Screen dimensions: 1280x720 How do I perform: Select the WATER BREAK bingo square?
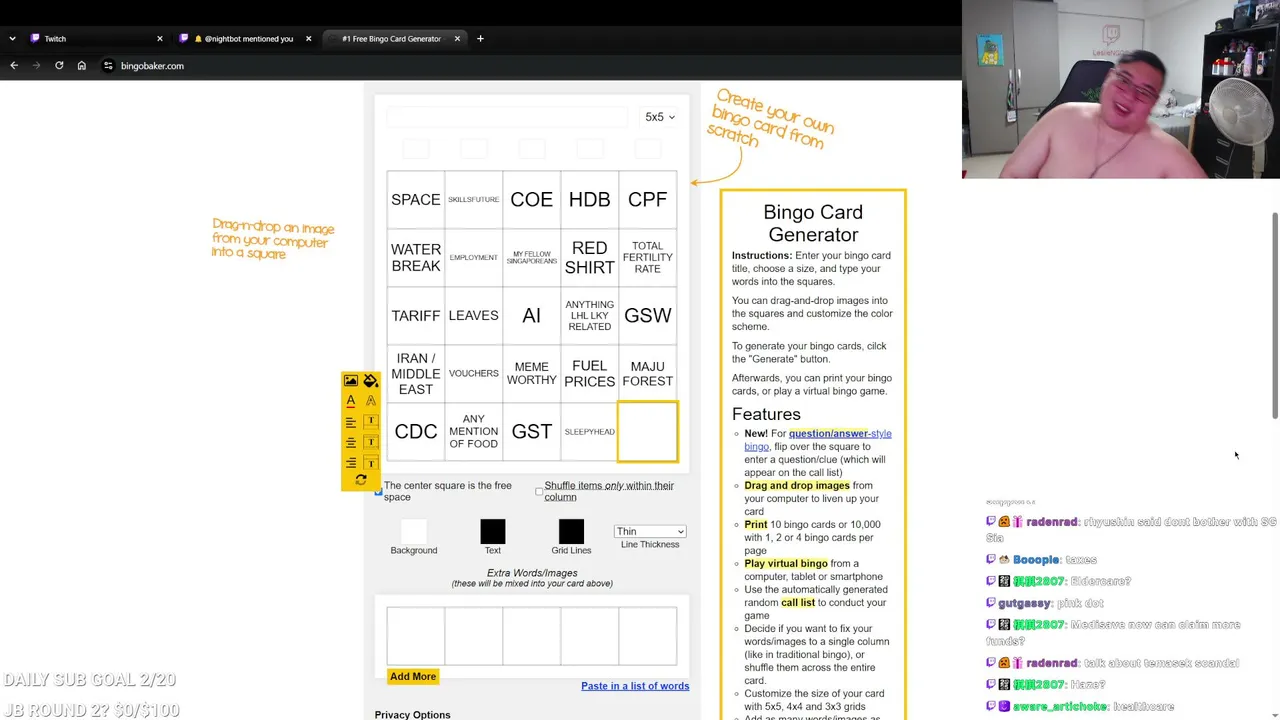pyautogui.click(x=416, y=258)
